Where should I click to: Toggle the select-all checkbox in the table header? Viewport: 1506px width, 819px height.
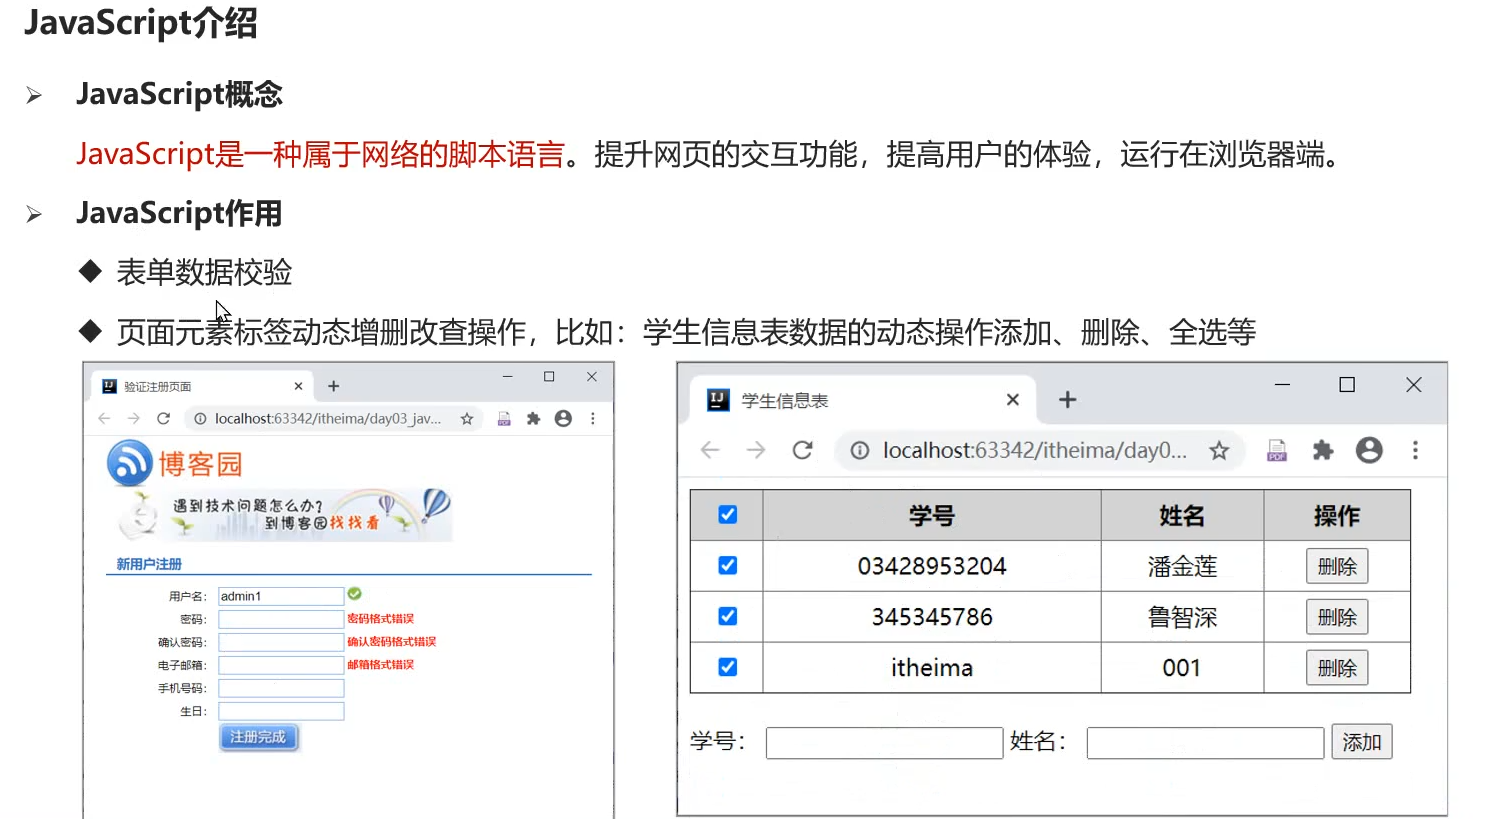coord(727,514)
